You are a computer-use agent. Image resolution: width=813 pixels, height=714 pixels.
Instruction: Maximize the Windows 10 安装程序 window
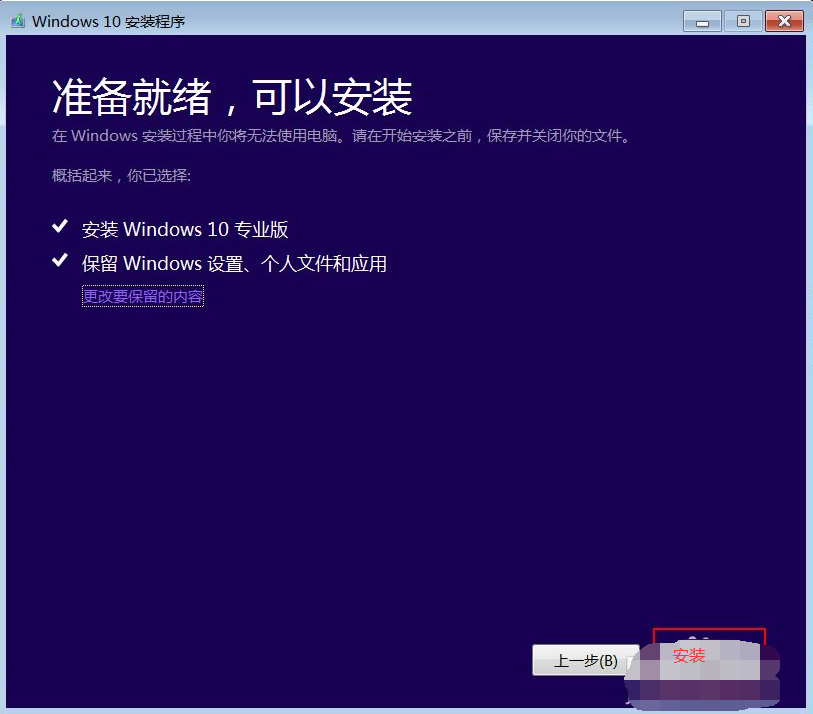(x=743, y=21)
